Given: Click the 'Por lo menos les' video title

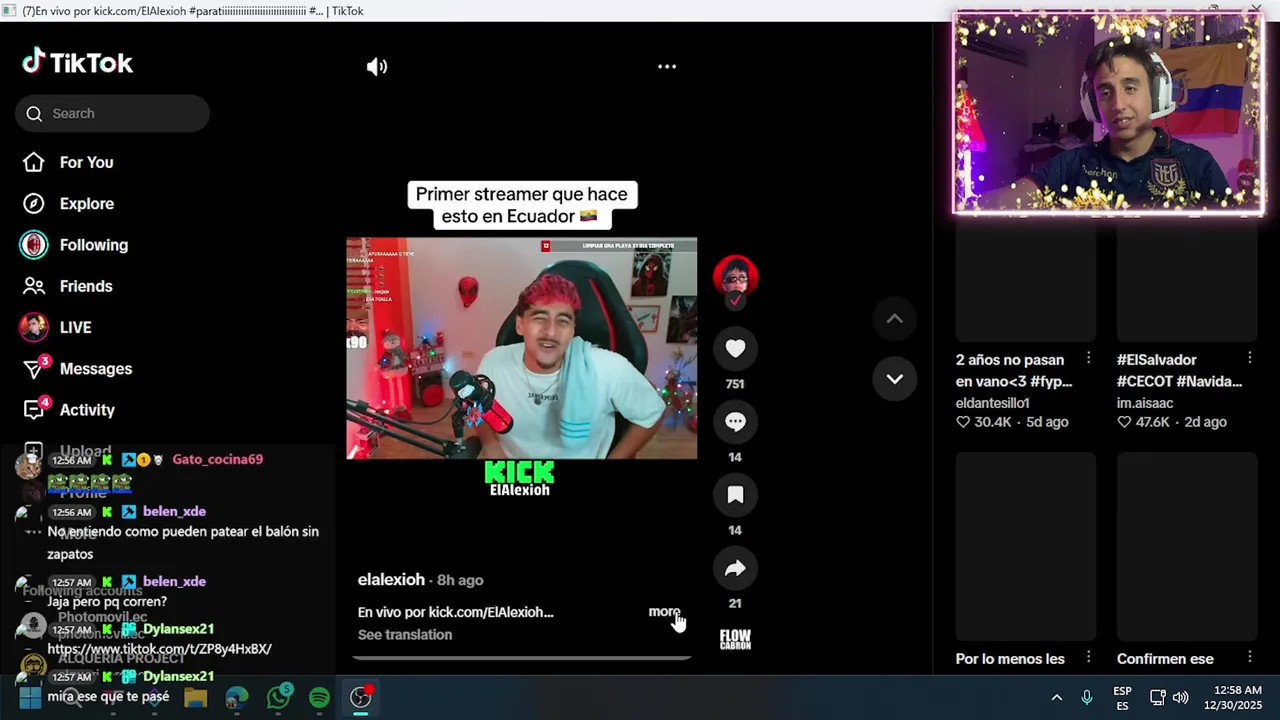Looking at the screenshot, I should pos(1010,659).
